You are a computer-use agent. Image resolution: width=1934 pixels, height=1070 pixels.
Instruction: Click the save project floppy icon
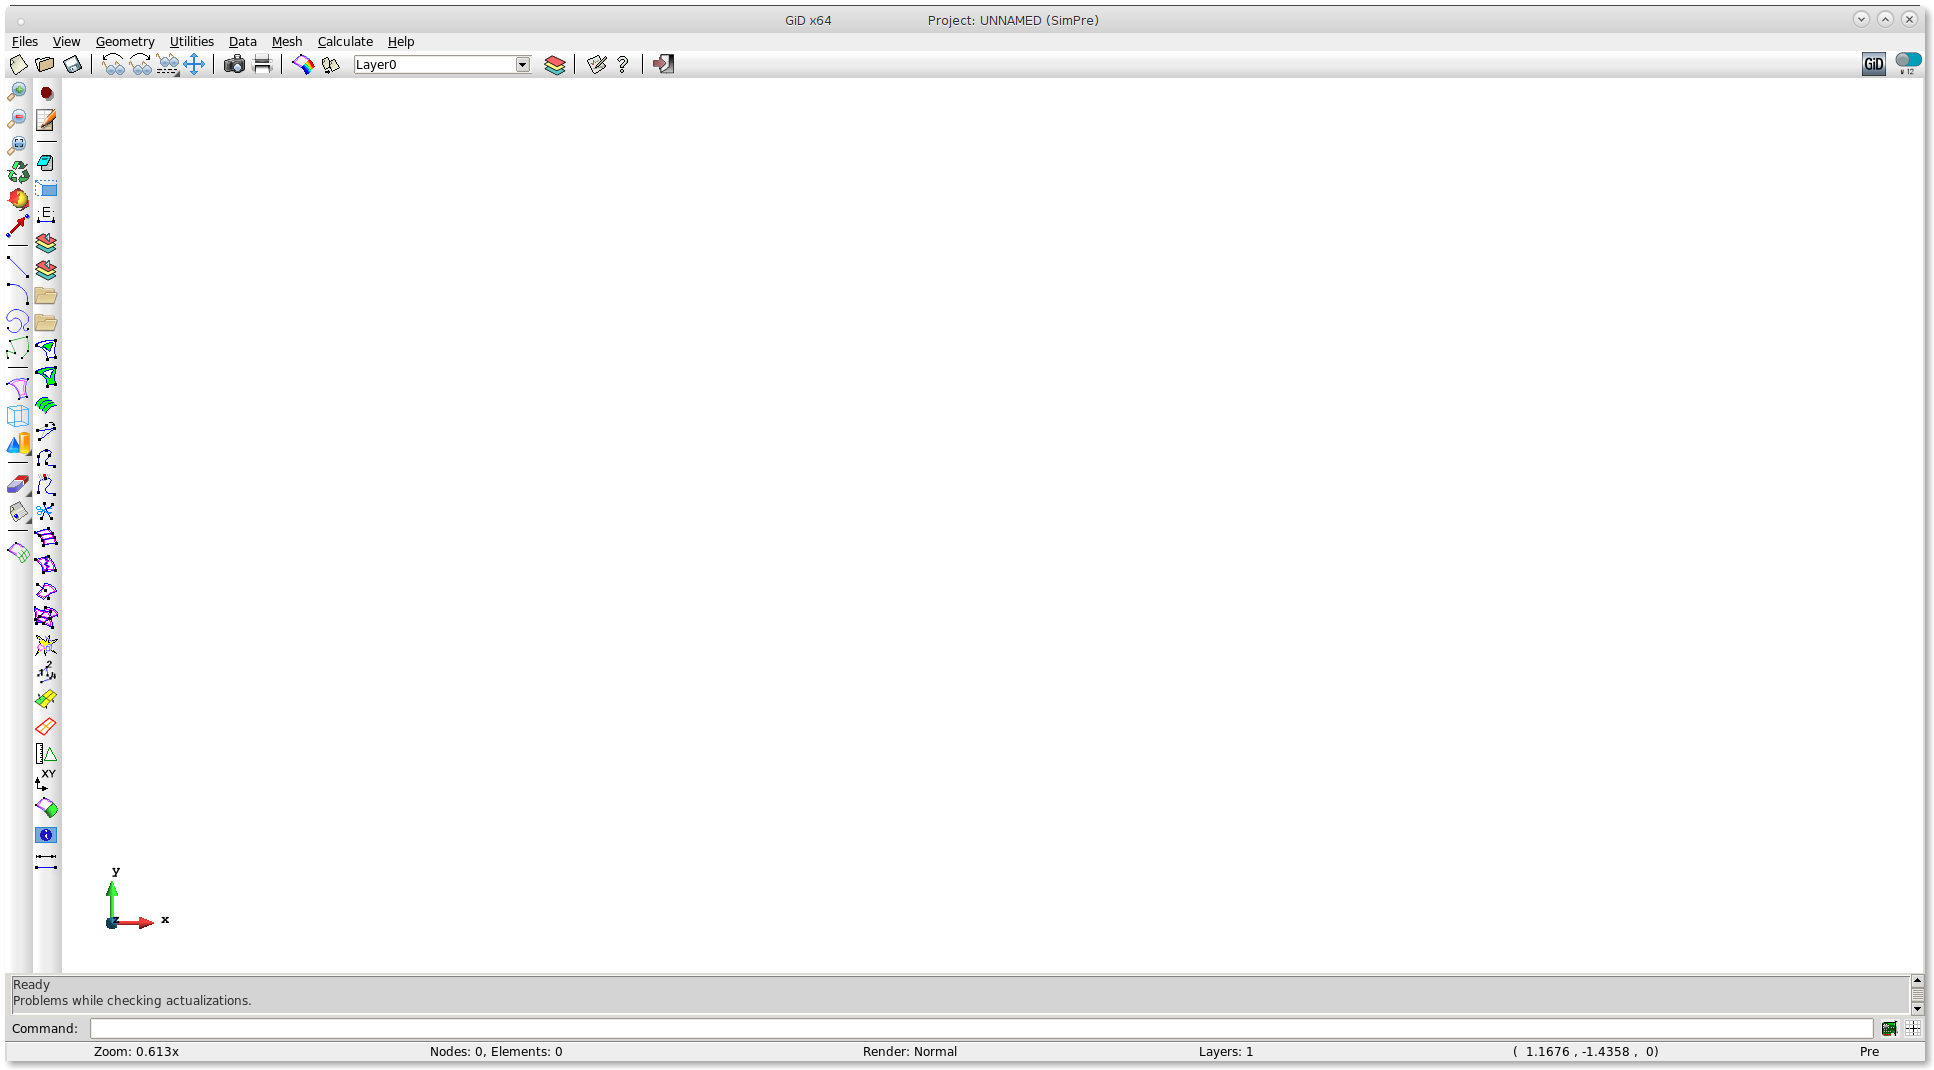(x=72, y=64)
